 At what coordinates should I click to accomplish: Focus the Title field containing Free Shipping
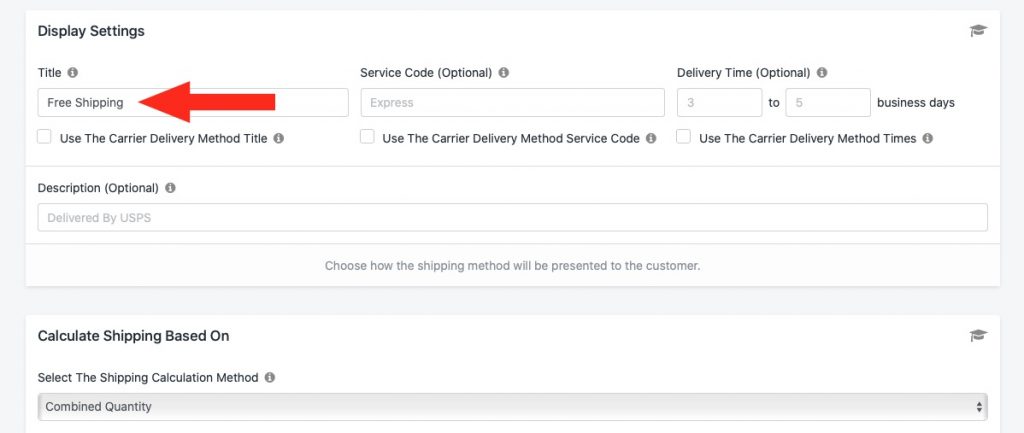click(193, 103)
